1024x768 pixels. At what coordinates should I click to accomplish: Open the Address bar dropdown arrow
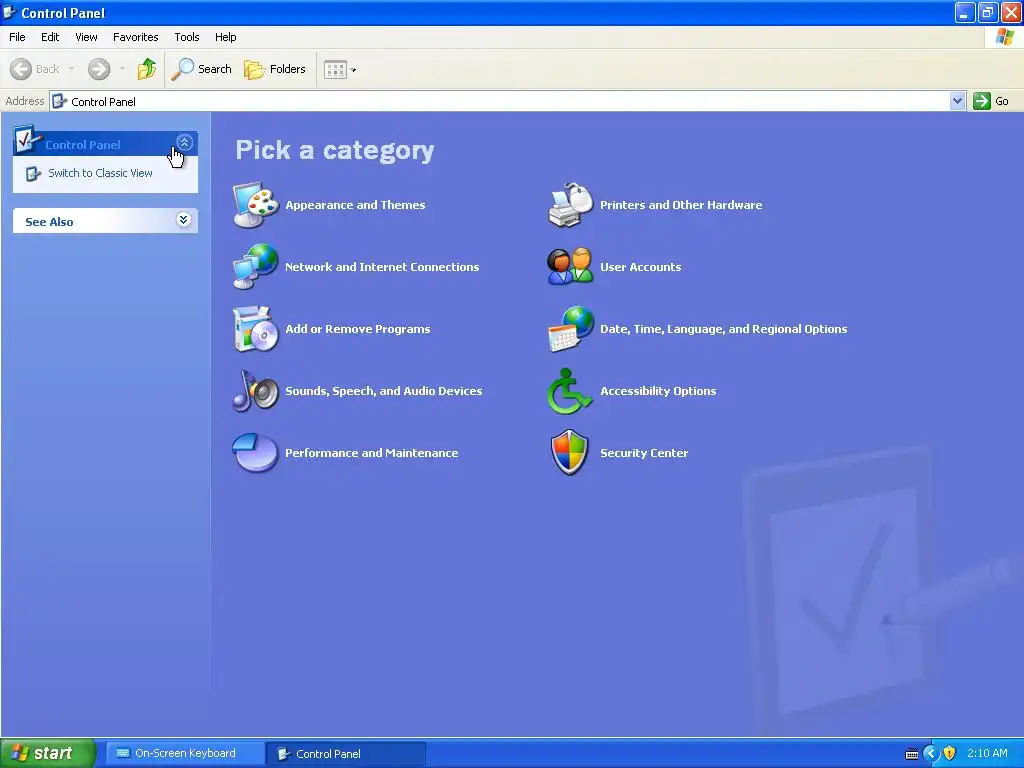pyautogui.click(x=957, y=101)
